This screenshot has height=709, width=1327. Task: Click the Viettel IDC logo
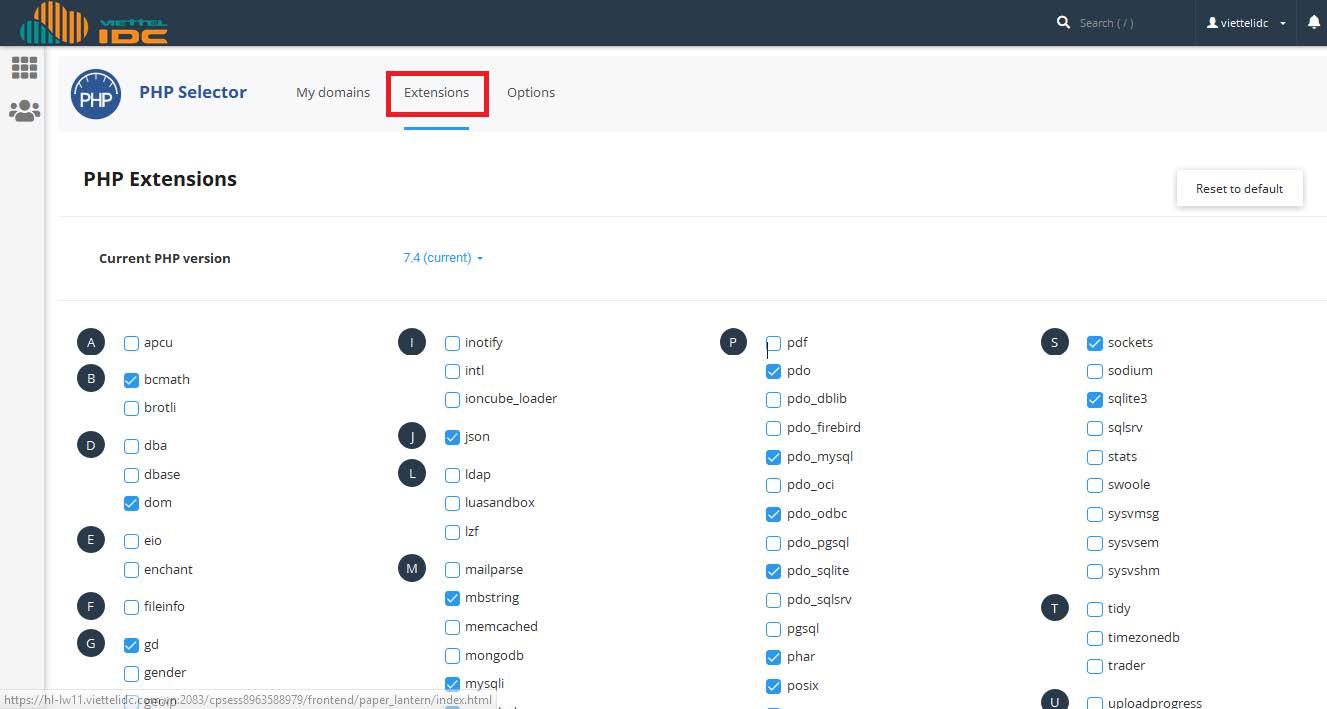(x=95, y=24)
